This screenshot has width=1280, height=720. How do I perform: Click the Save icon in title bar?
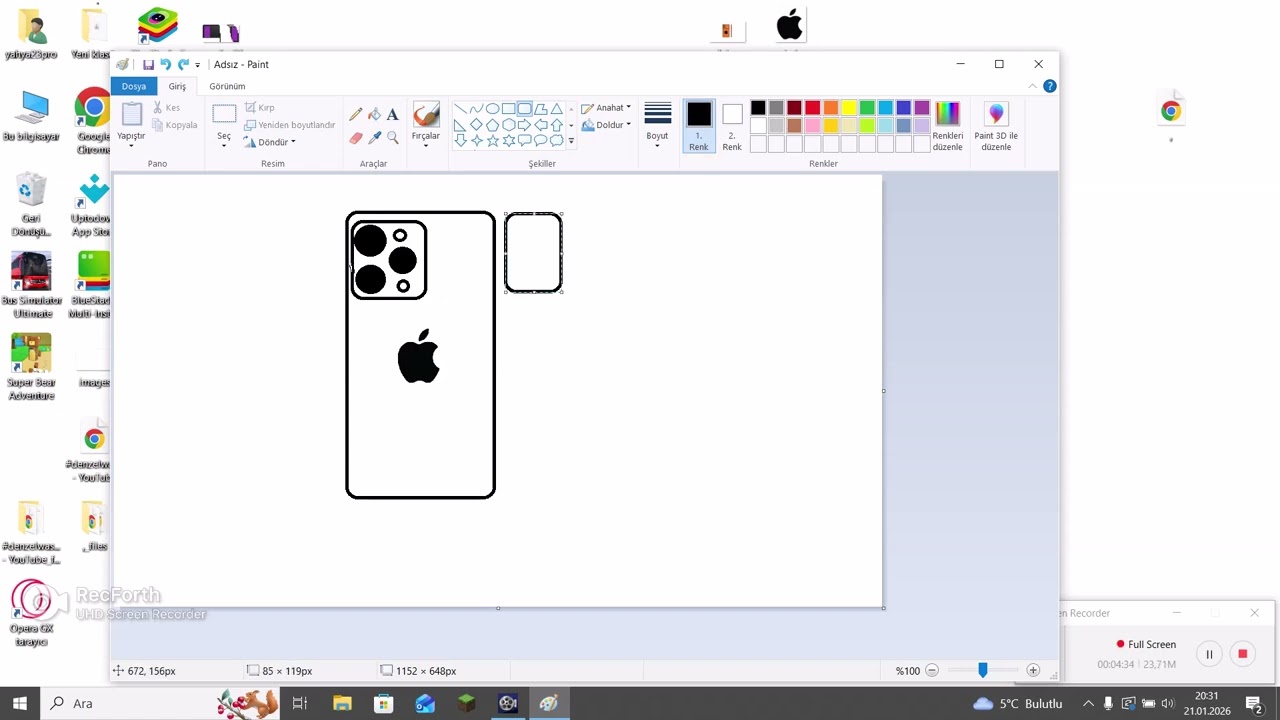coord(148,64)
